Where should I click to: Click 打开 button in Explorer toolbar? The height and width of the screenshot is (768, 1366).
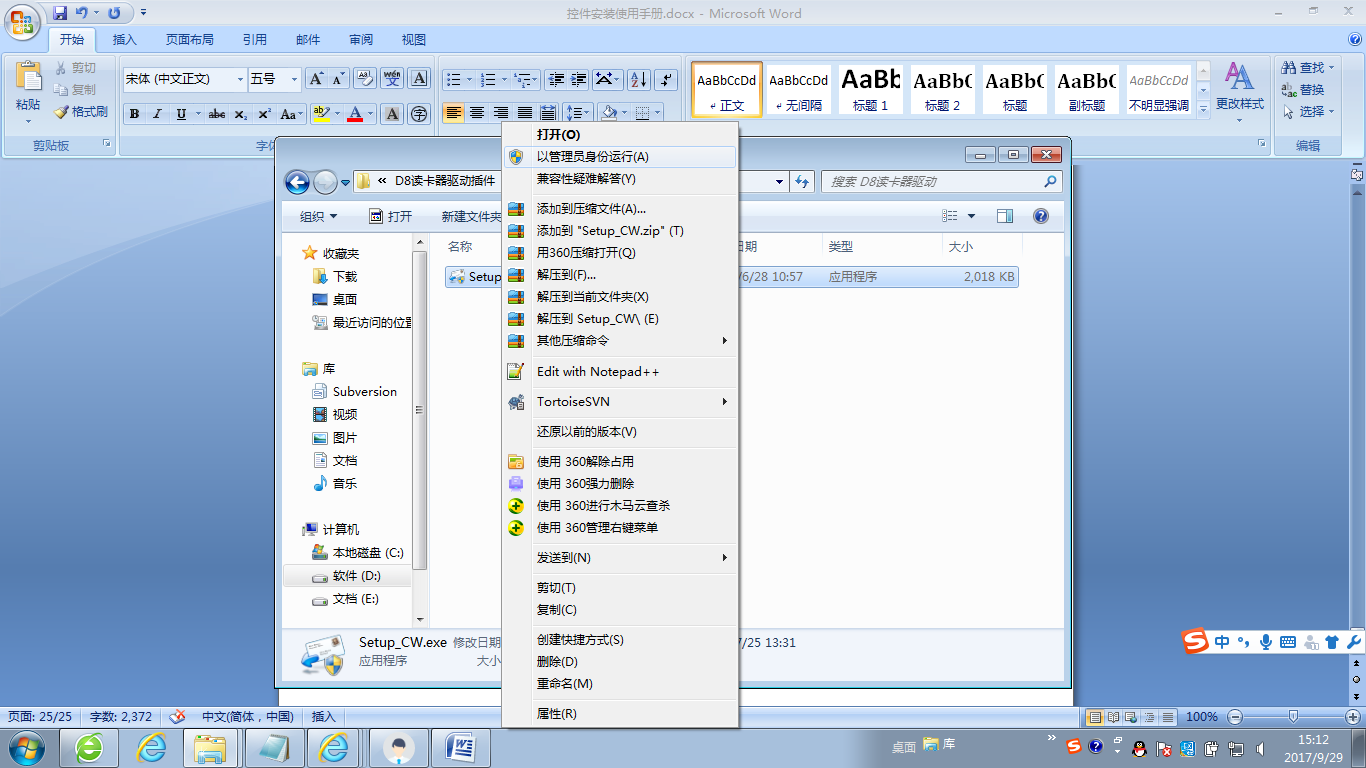pyautogui.click(x=391, y=216)
